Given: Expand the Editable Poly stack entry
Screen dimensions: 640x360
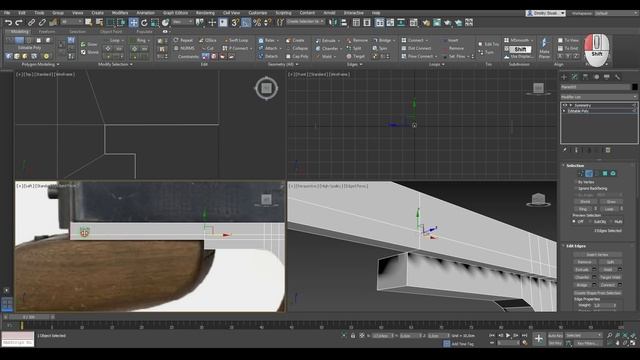Looking at the screenshot, I should 565,111.
